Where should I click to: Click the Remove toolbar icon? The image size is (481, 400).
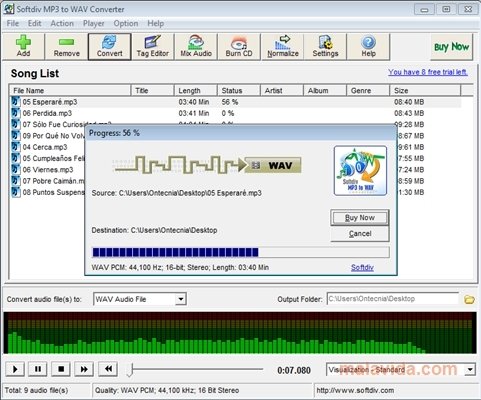(66, 47)
